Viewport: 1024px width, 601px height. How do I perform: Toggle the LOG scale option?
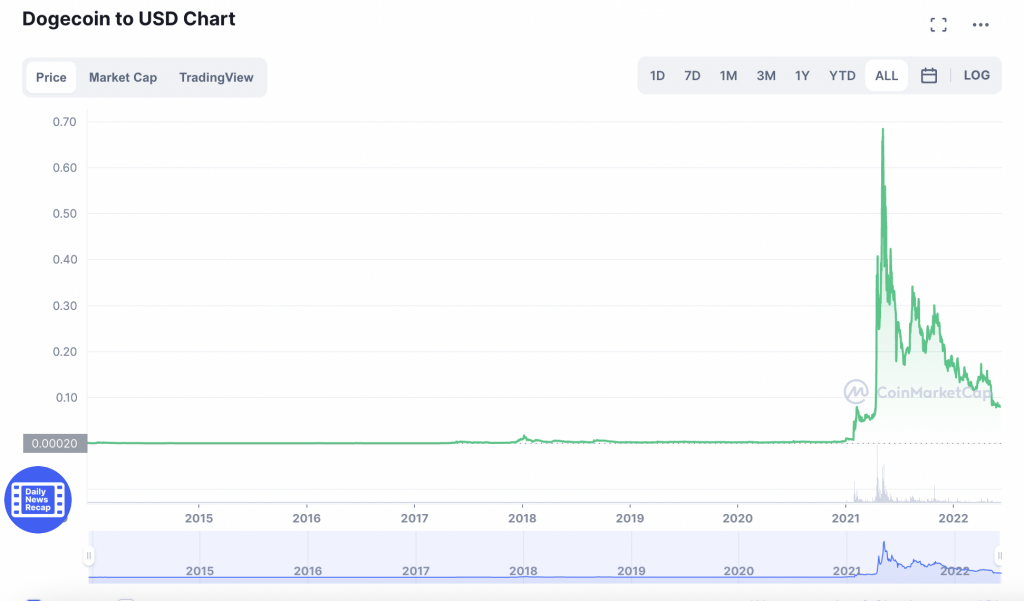(x=976, y=76)
